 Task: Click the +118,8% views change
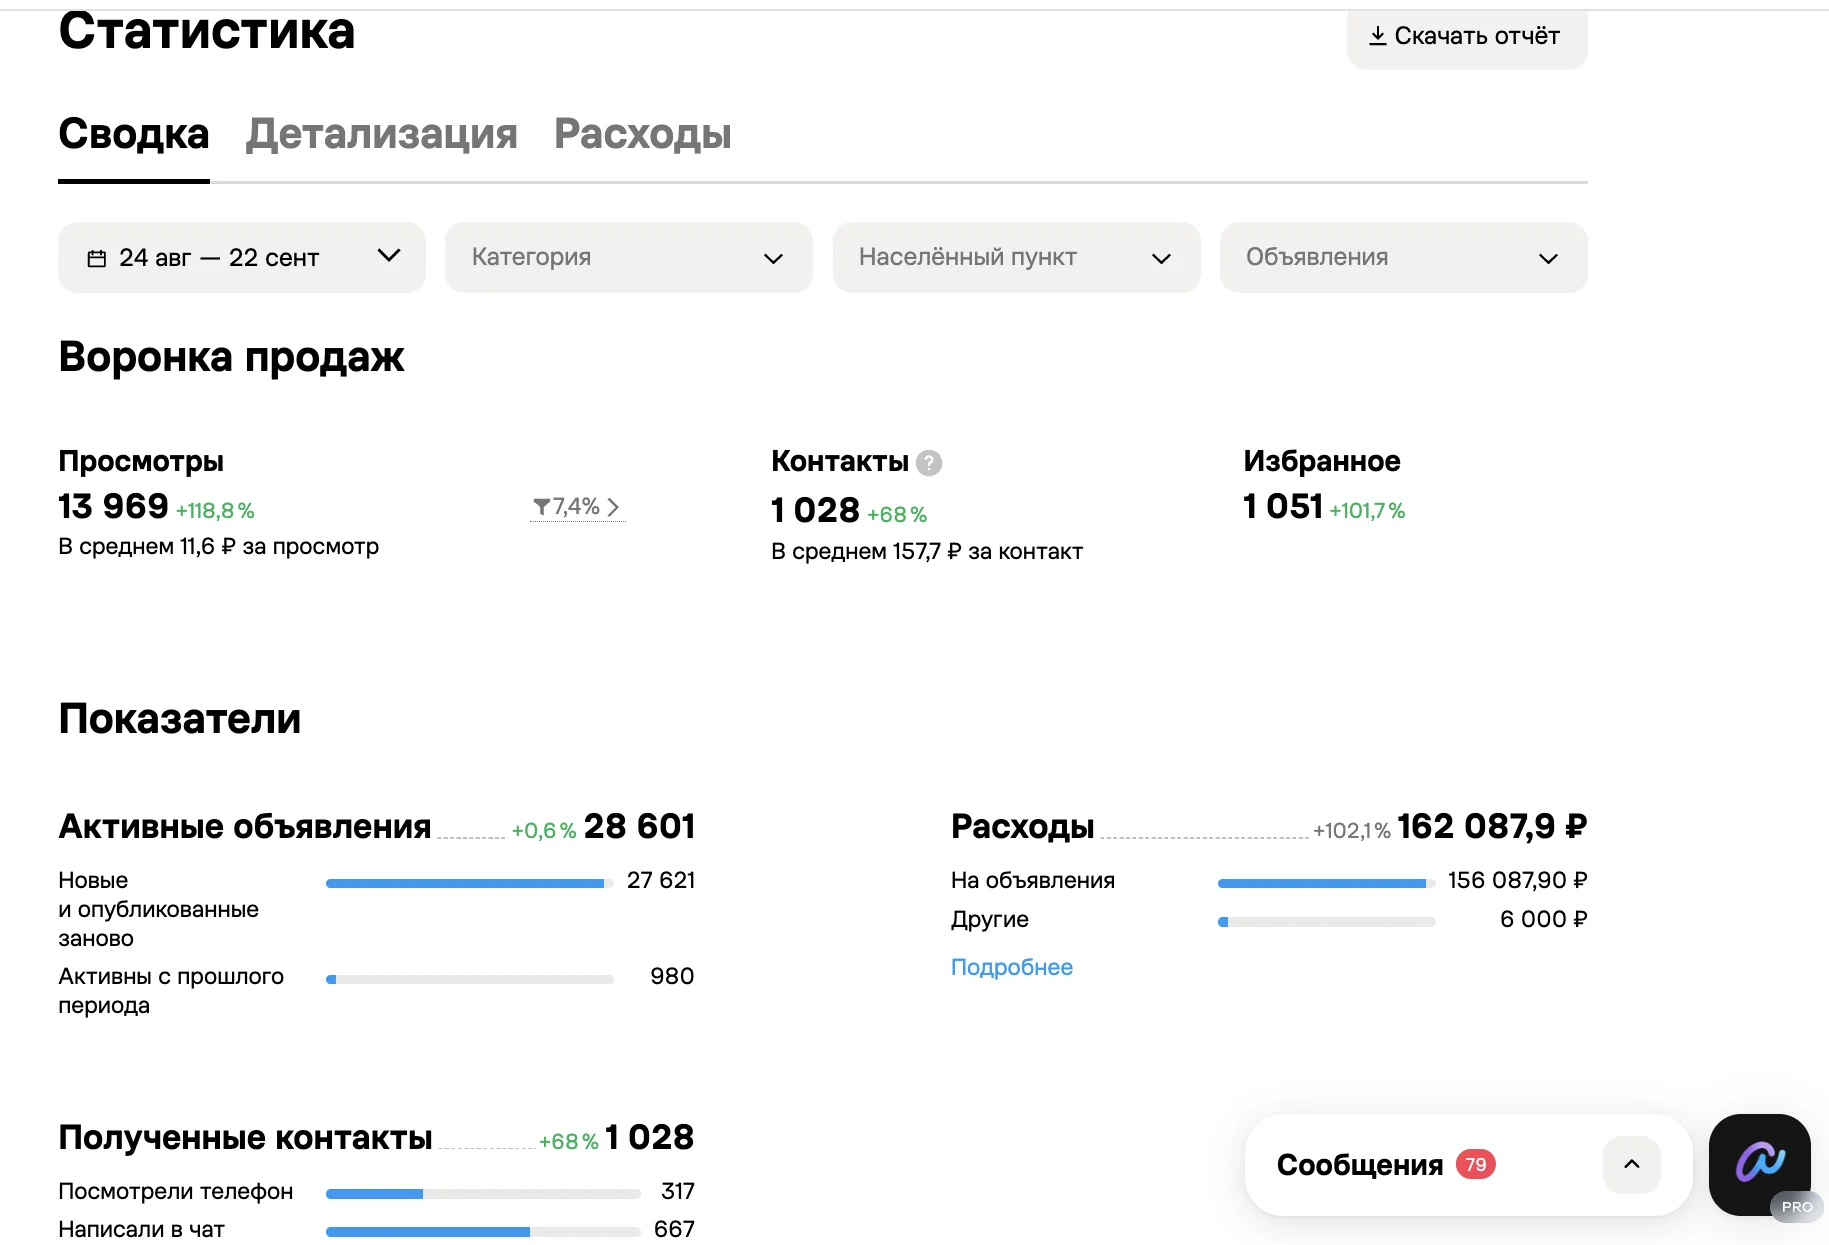215,511
